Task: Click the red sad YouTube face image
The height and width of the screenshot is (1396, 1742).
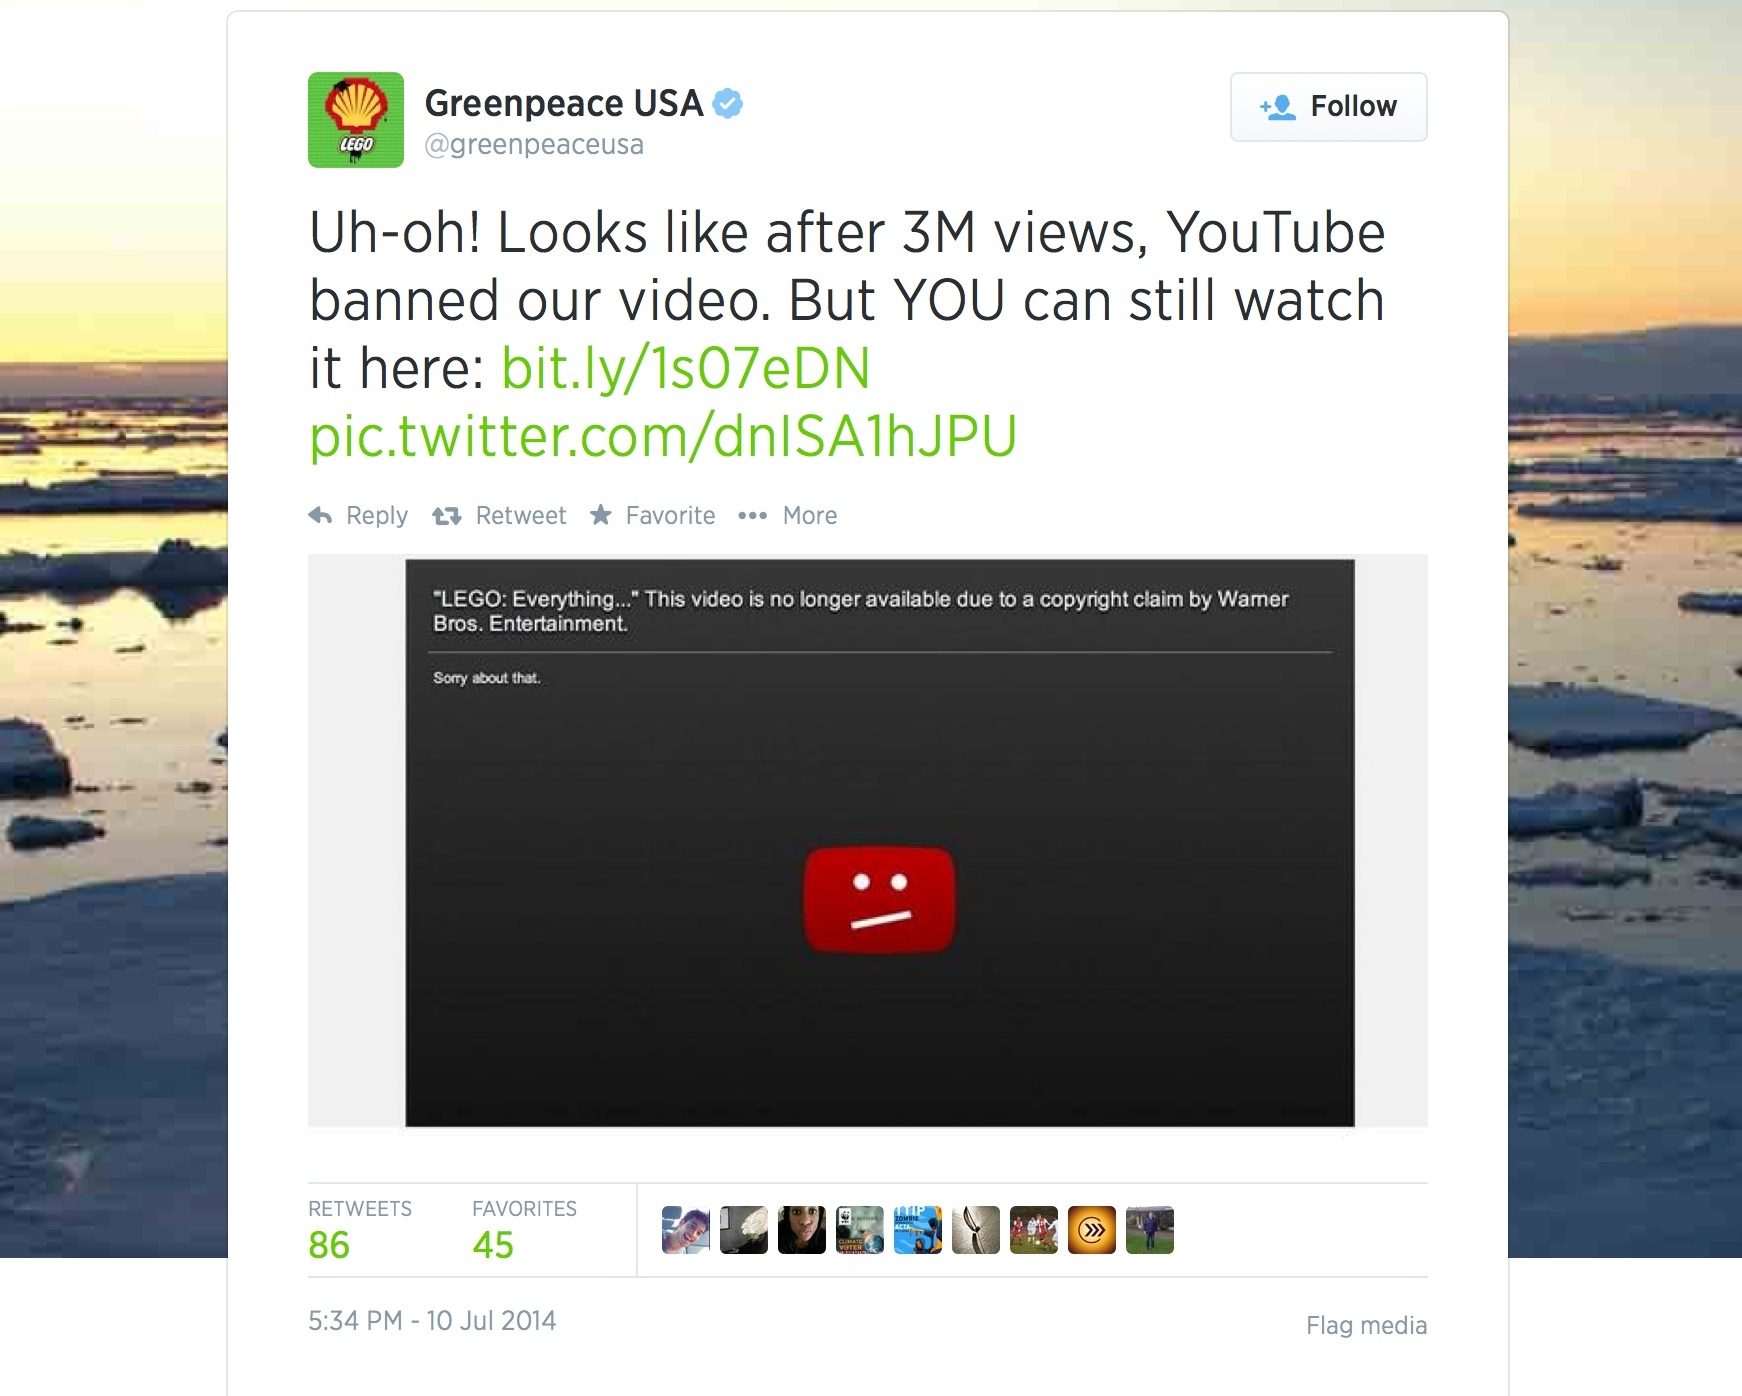Action: pos(880,899)
